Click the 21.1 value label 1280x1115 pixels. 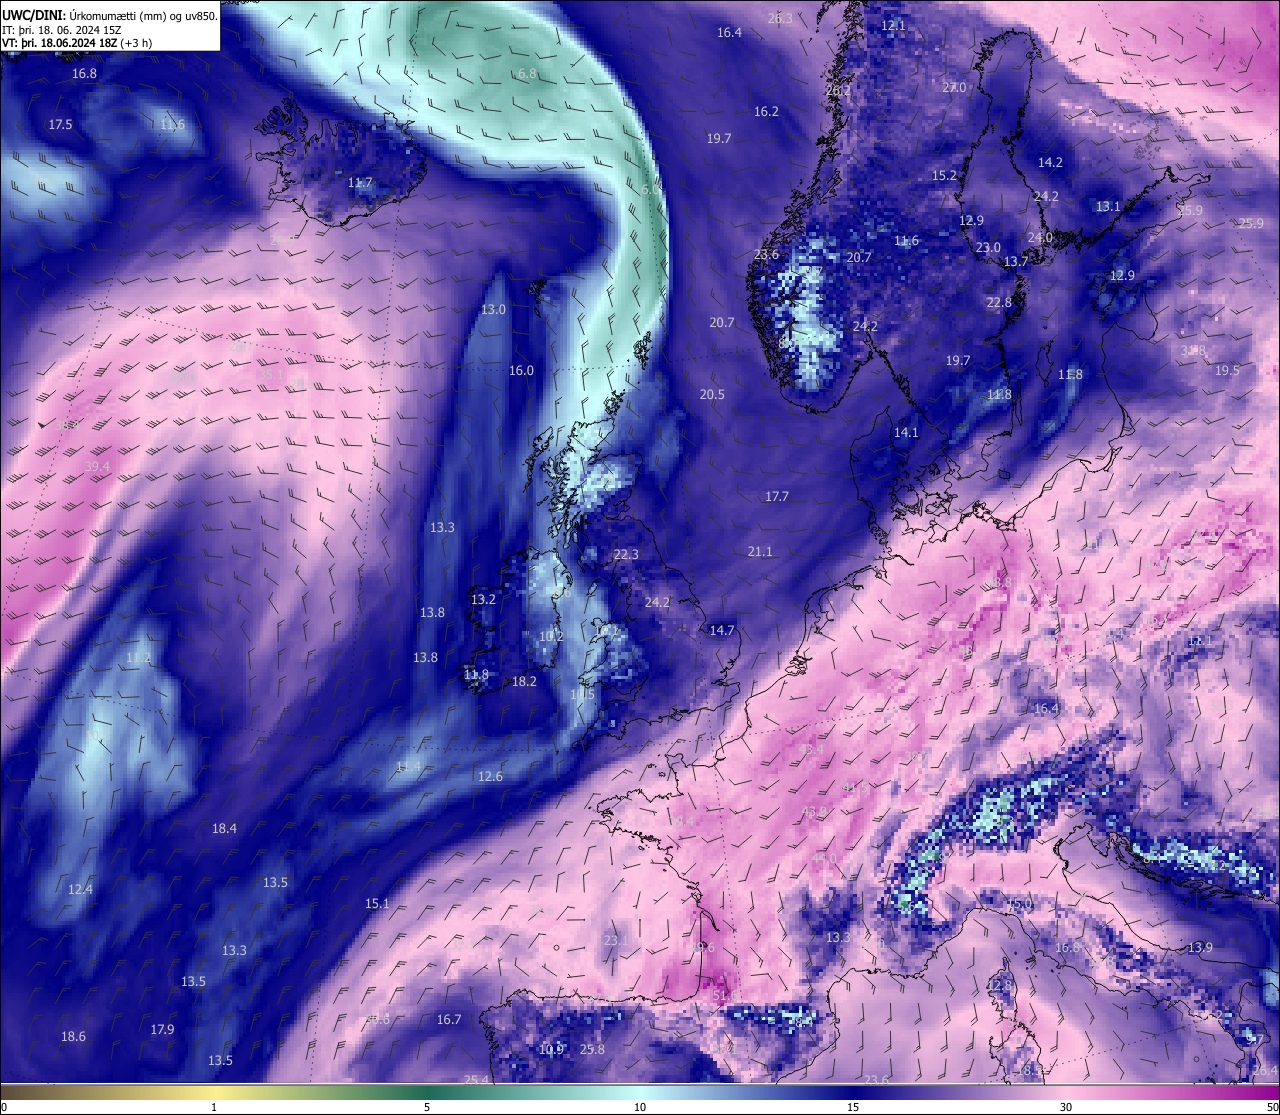click(759, 552)
